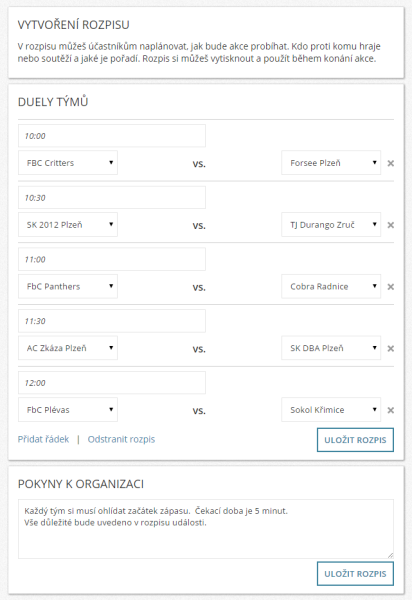Expand the Cobra Radnice dropdown
The image size is (412, 600).
[331, 286]
